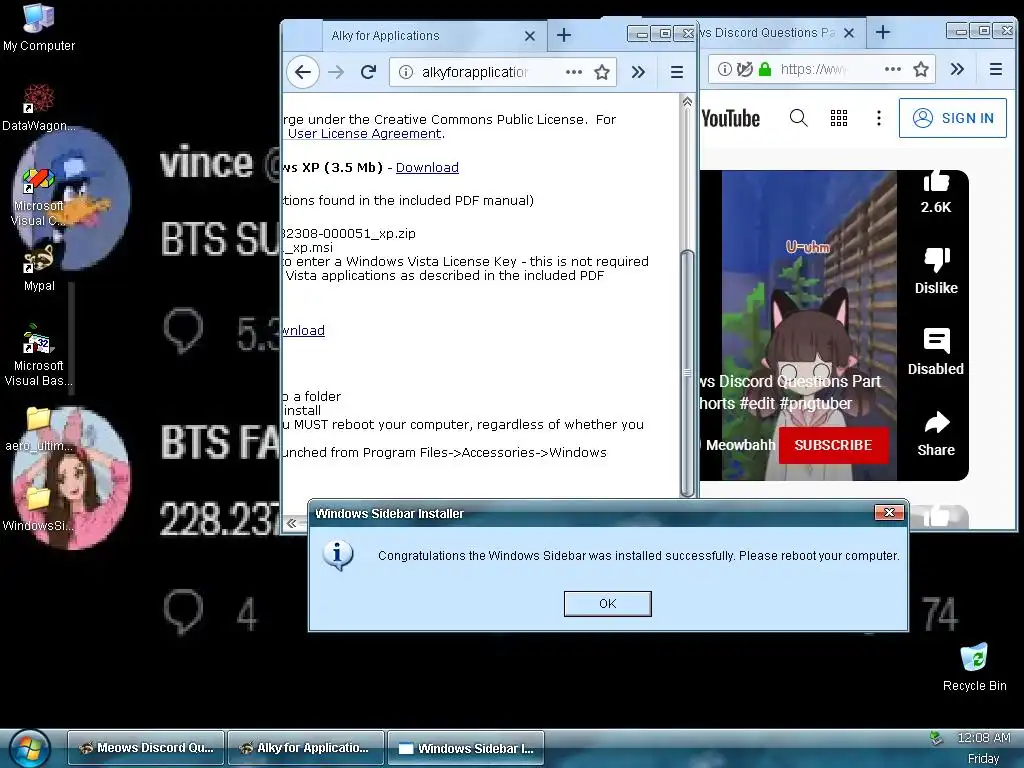This screenshot has width=1024, height=768.
Task: Open the YouTube apps grid
Action: pos(839,118)
